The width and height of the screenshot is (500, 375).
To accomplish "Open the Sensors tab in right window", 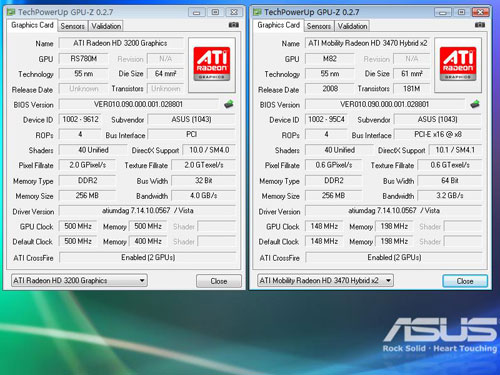I will click(319, 26).
